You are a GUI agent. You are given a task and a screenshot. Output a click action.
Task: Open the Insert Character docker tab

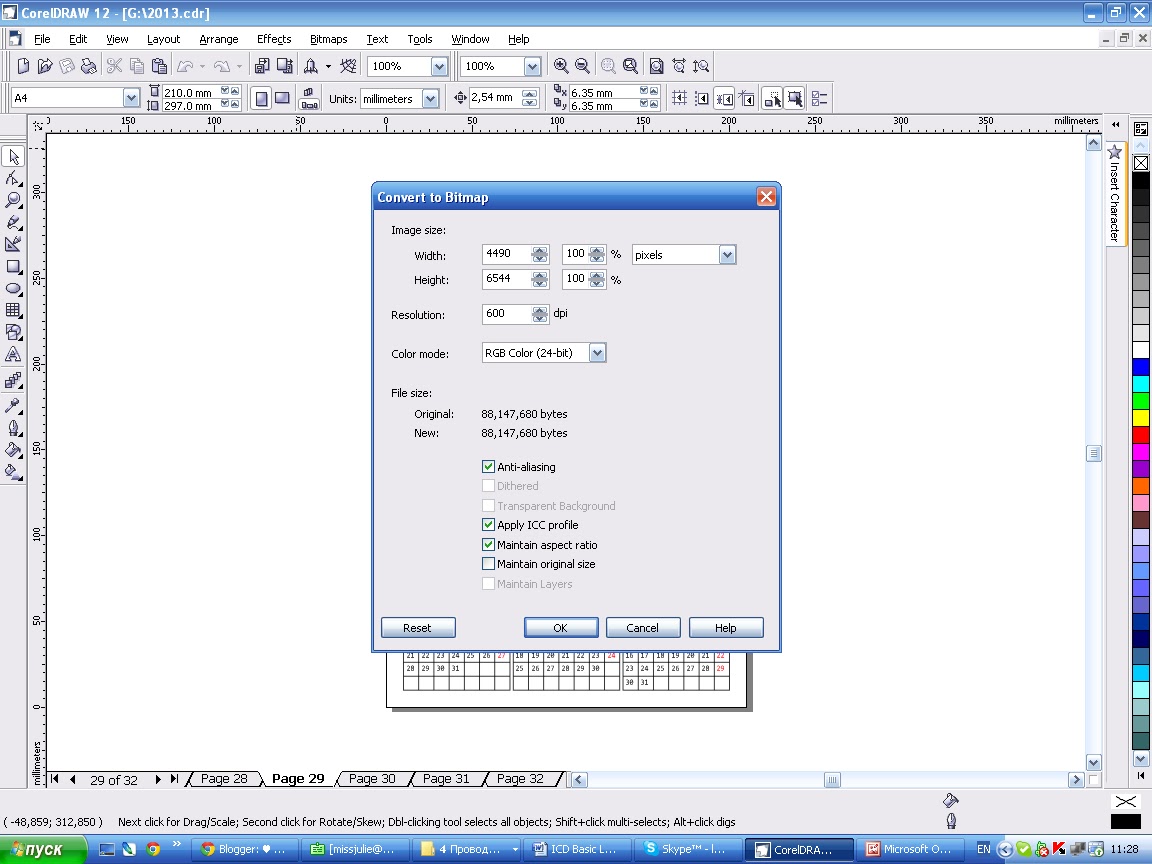point(1115,195)
